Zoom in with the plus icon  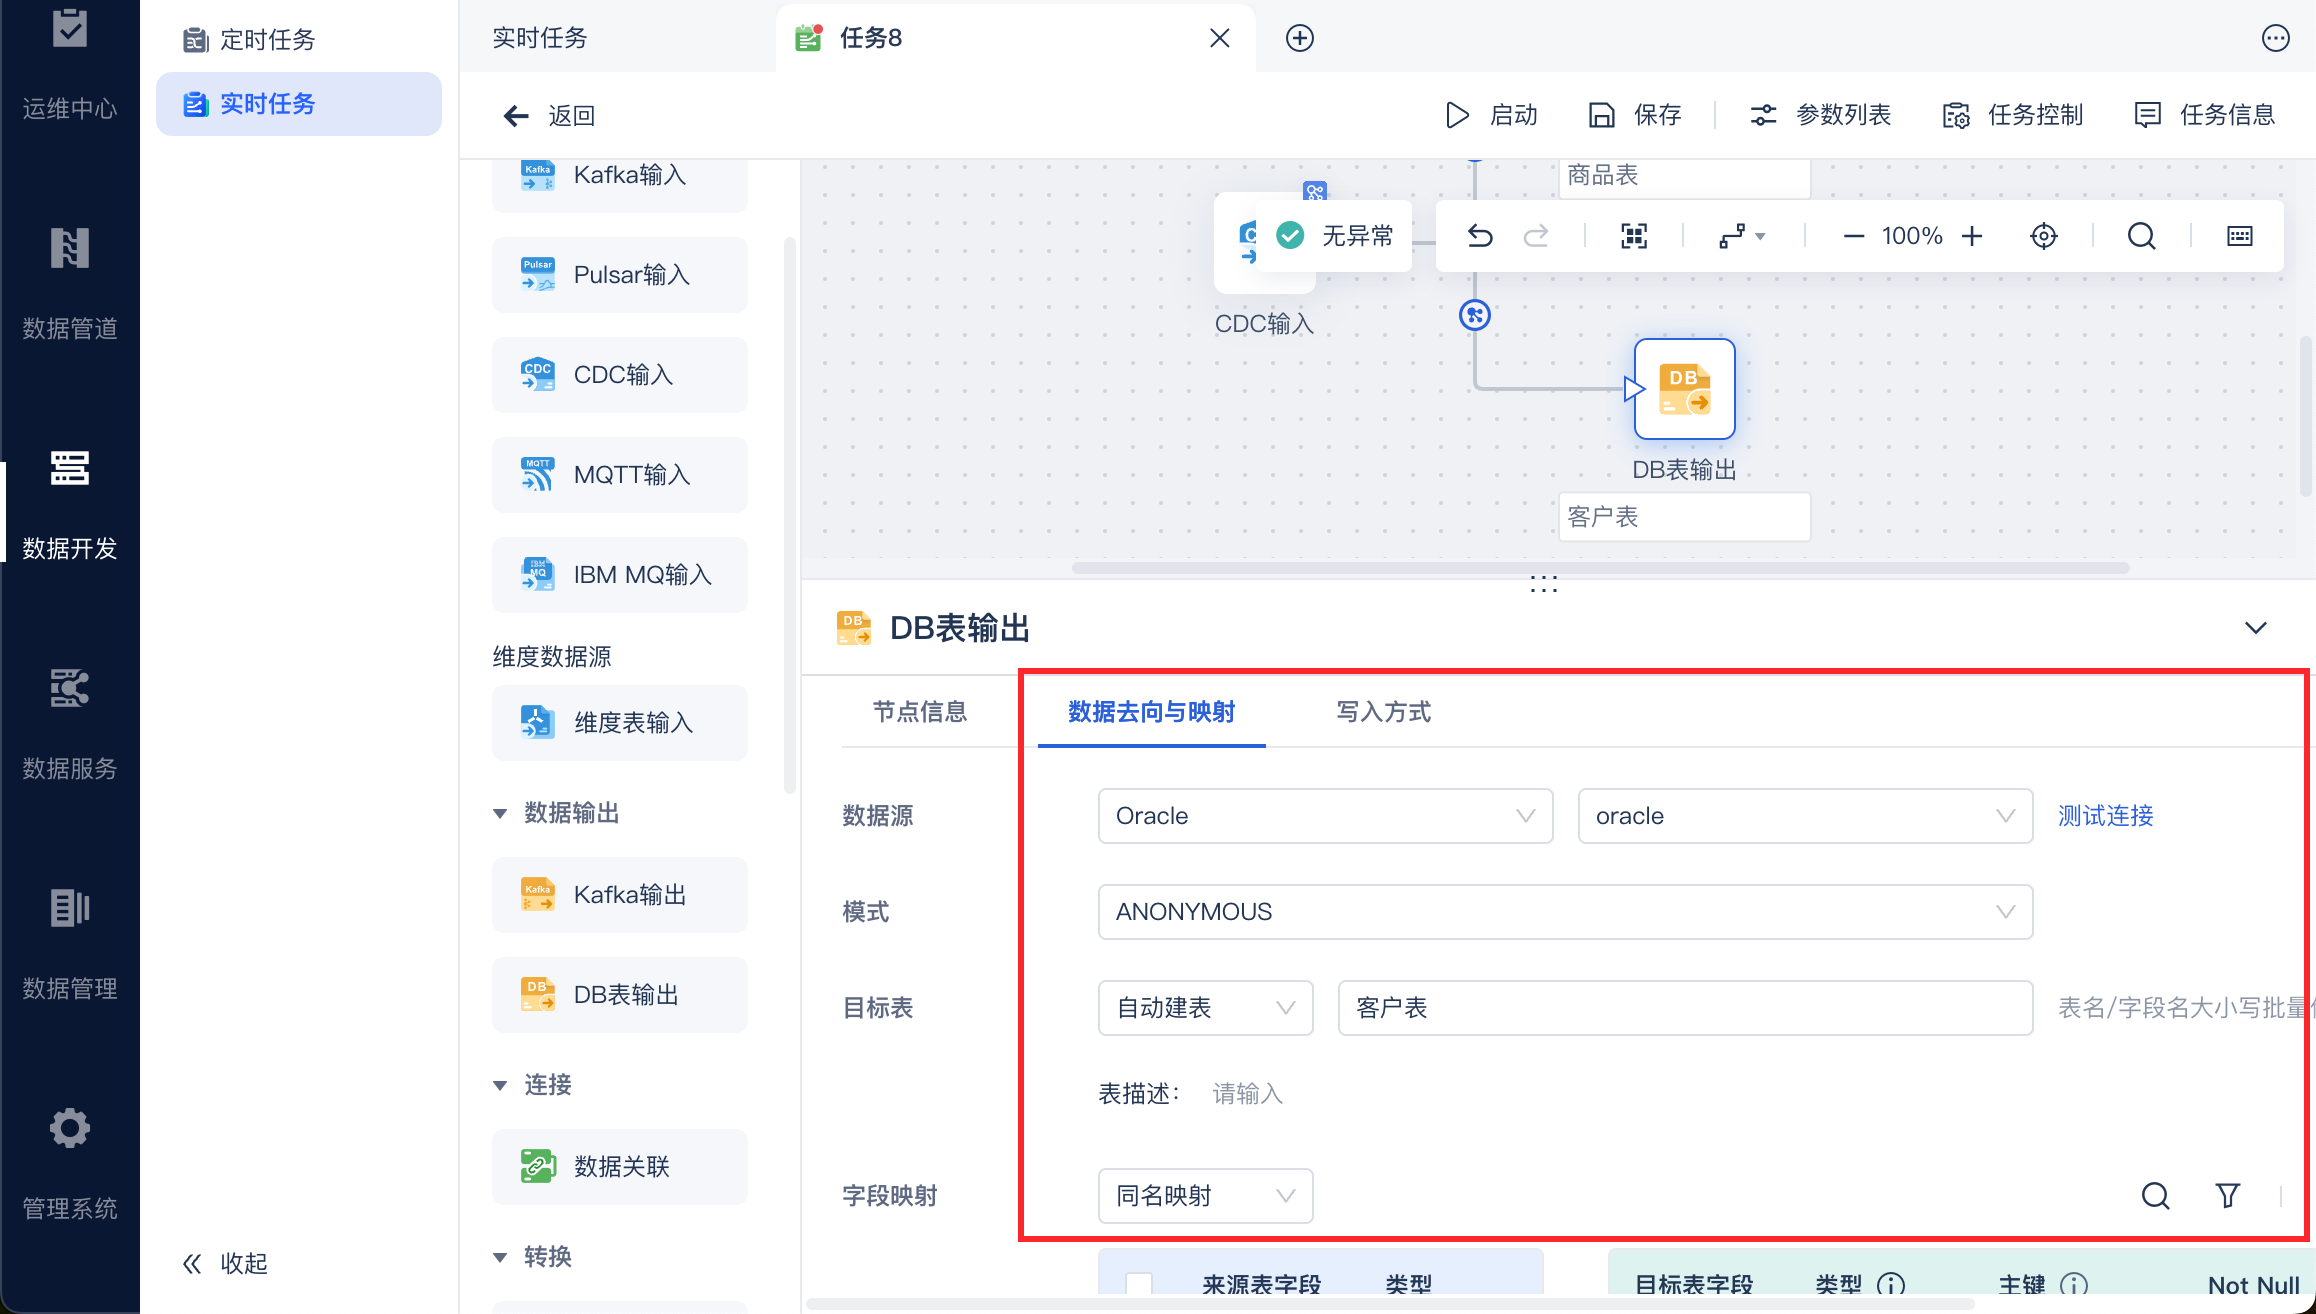click(x=1972, y=236)
